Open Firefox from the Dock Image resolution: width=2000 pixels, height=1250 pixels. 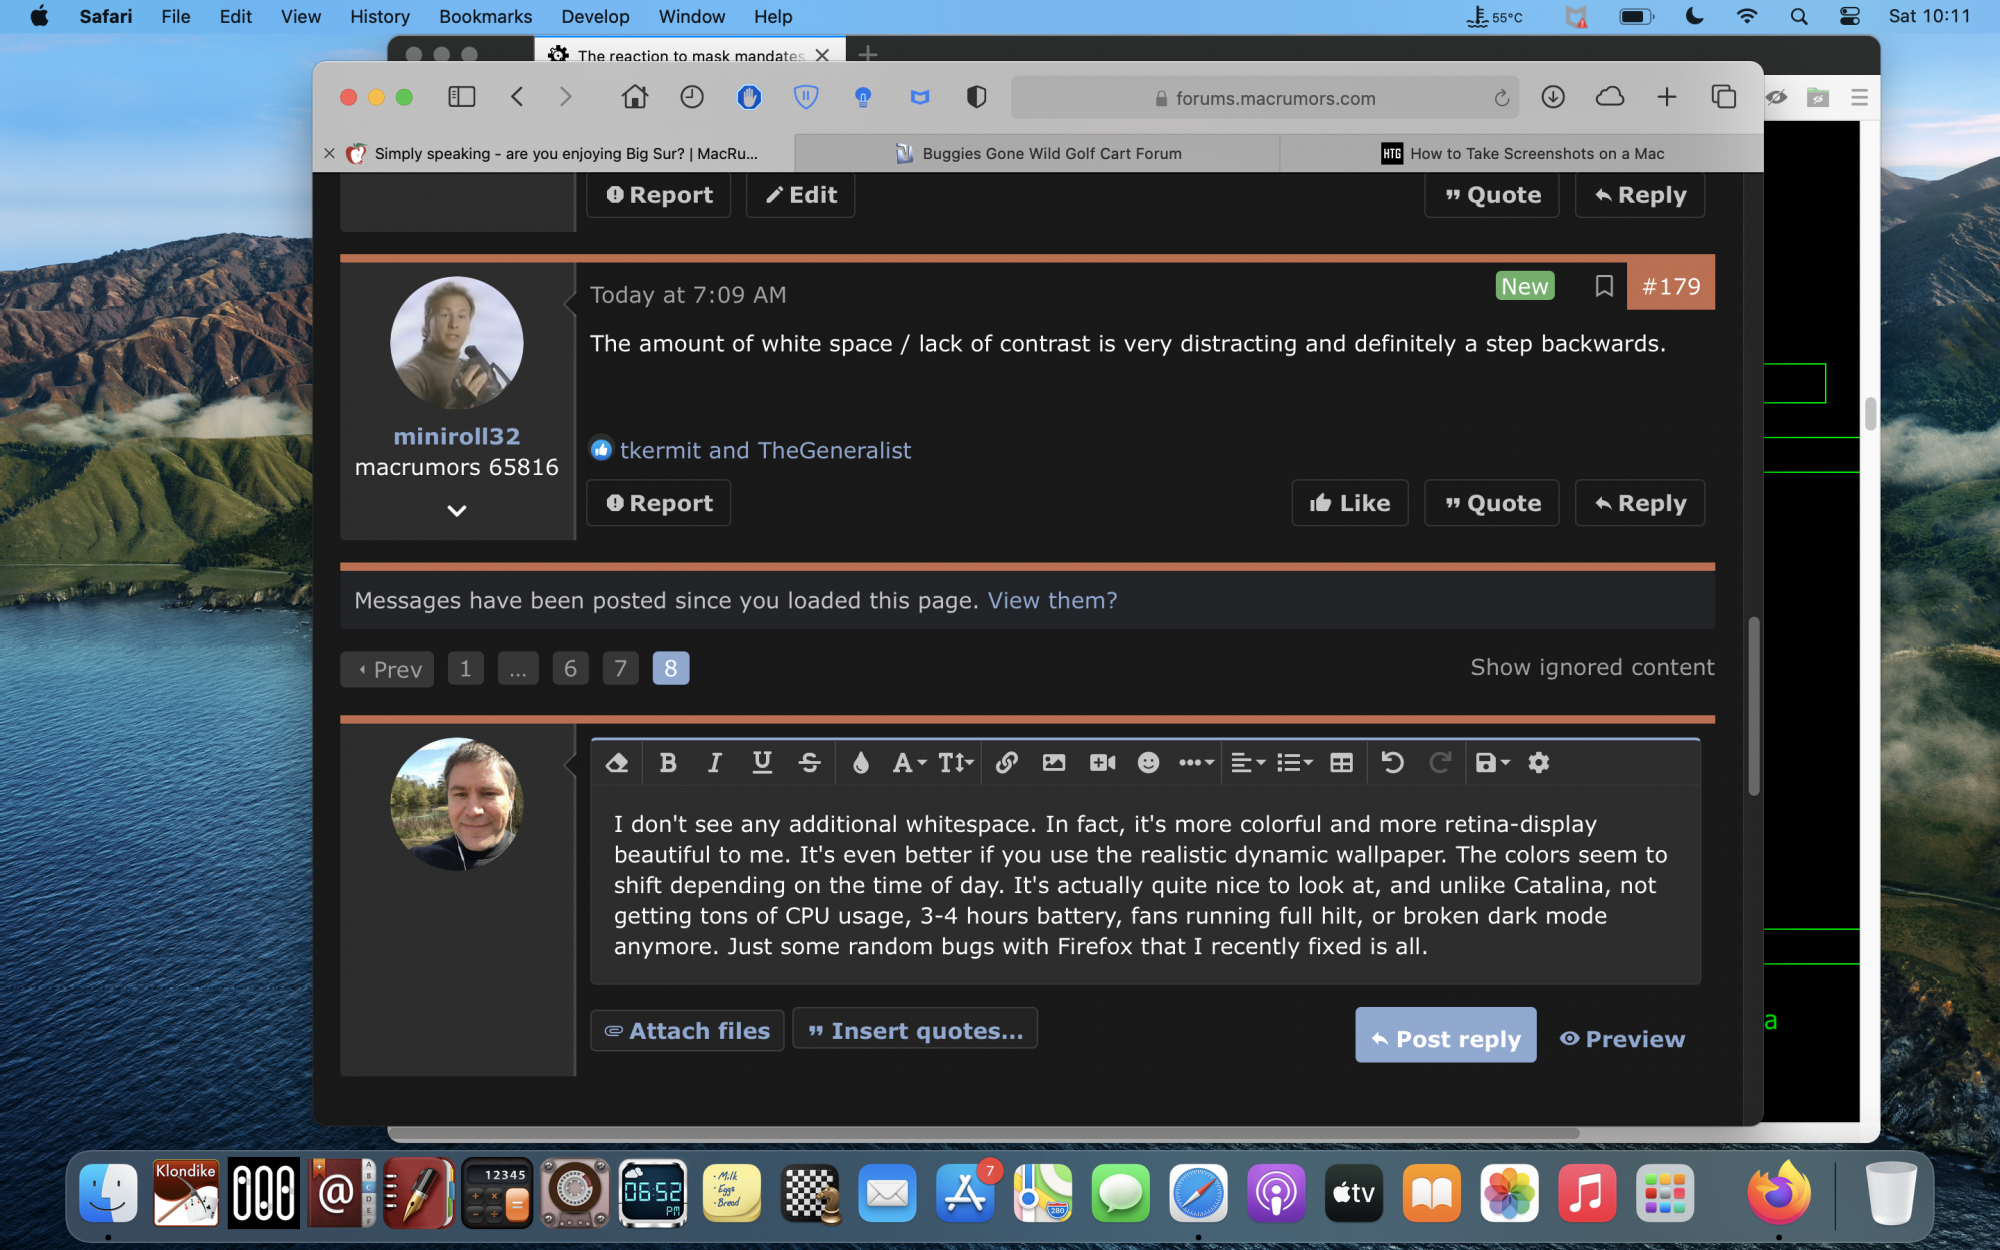coord(1779,1193)
